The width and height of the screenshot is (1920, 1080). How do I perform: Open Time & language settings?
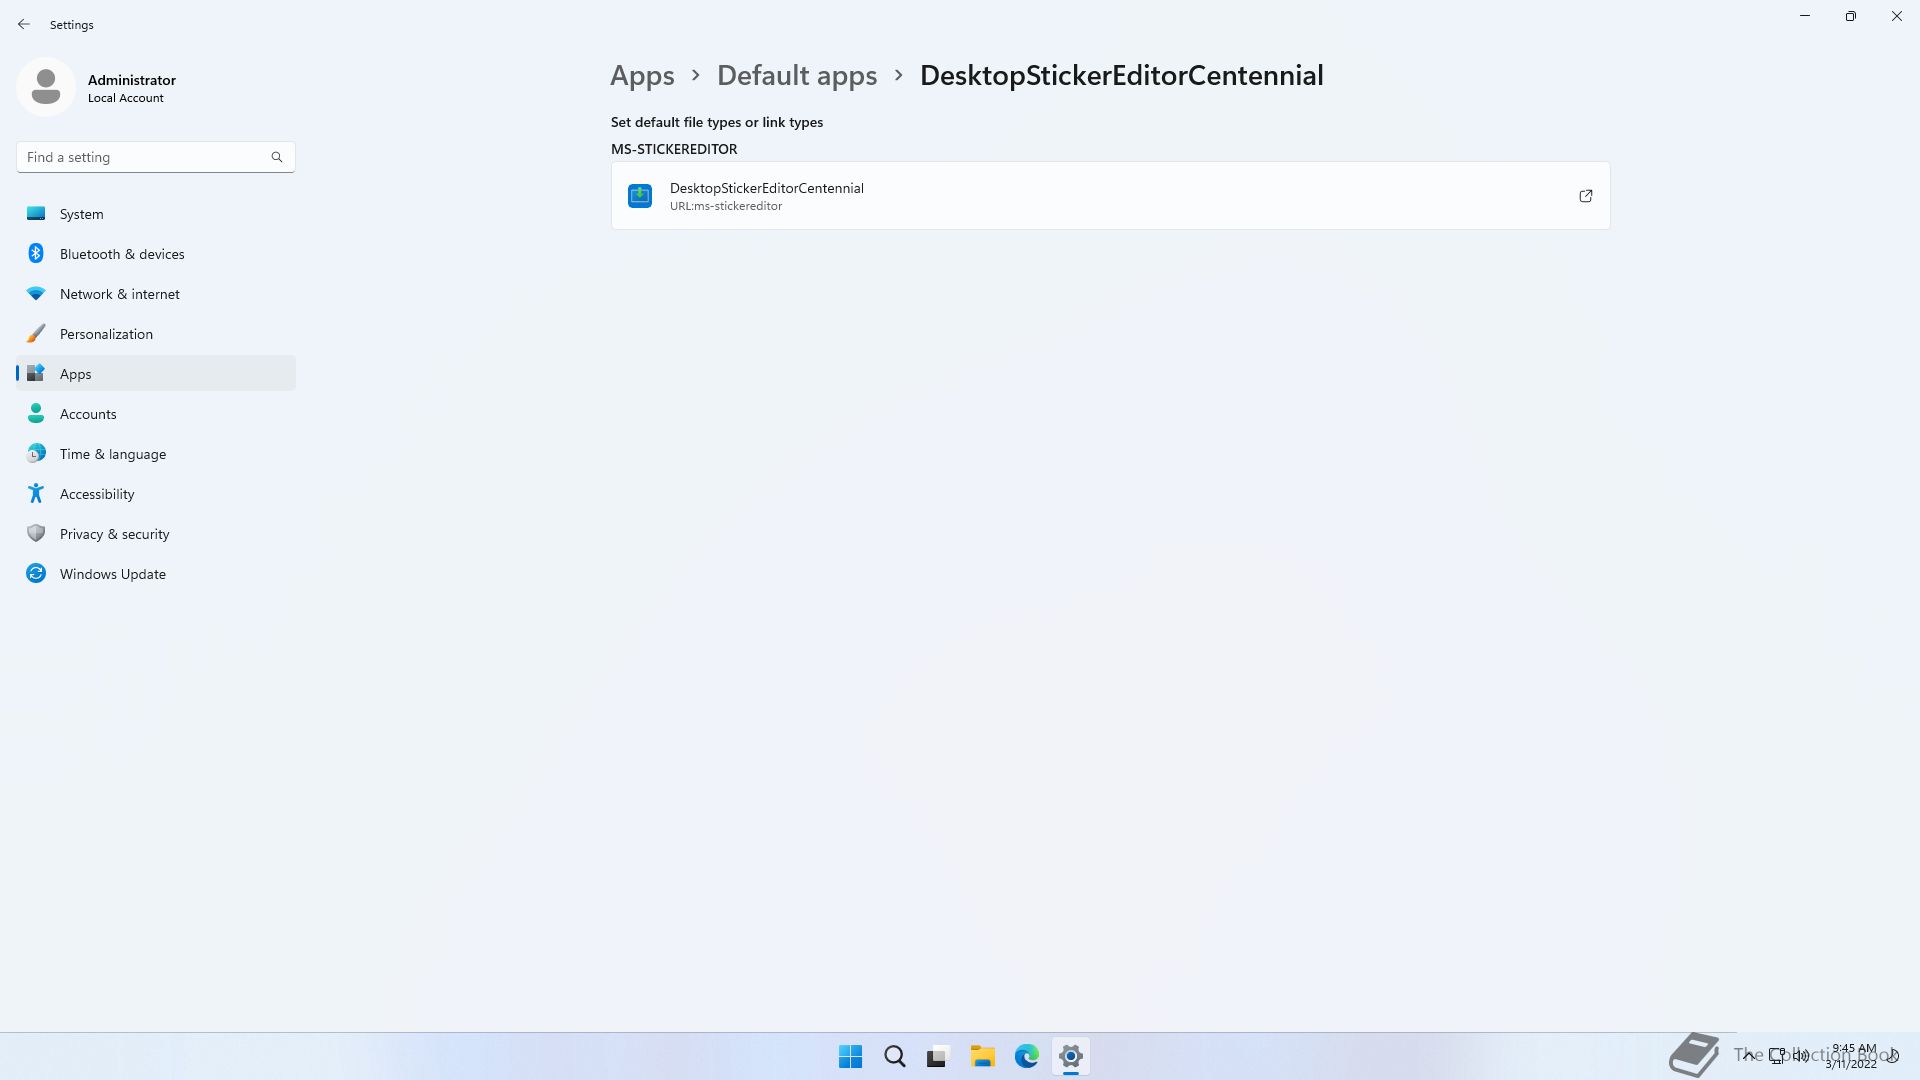tap(156, 454)
